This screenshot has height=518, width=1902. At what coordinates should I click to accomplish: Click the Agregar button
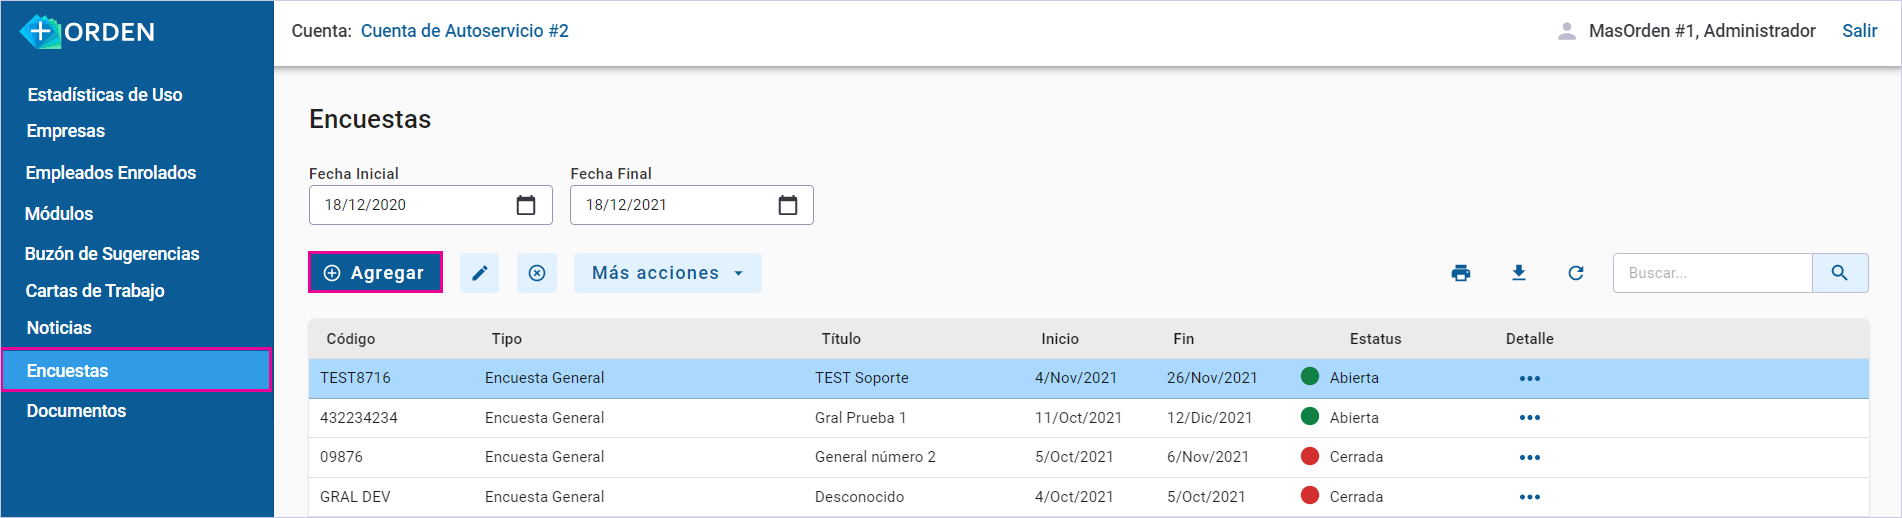click(375, 273)
